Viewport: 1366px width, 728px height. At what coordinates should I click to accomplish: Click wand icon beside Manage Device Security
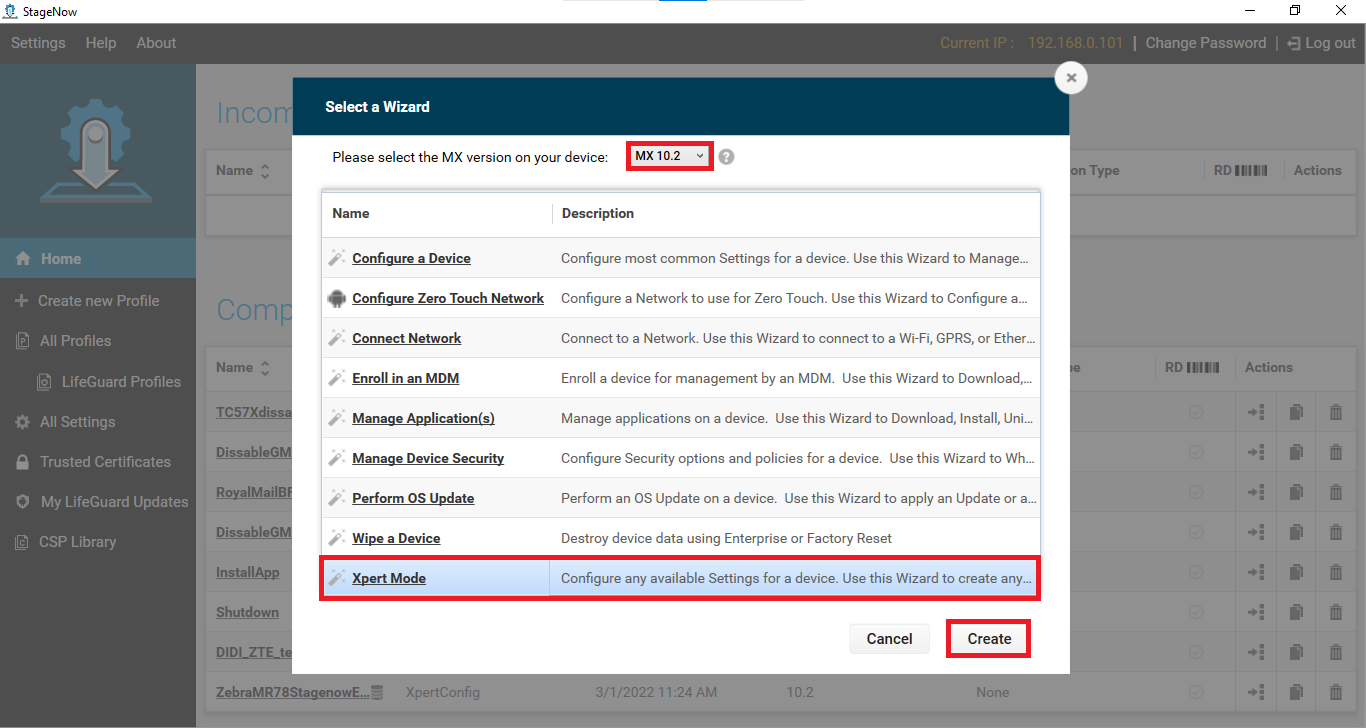[x=336, y=458]
